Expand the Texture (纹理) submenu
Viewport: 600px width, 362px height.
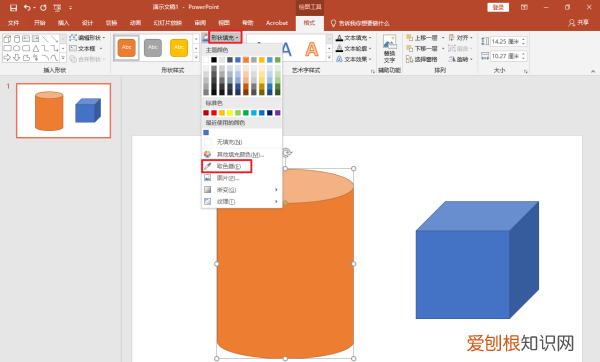coord(242,201)
